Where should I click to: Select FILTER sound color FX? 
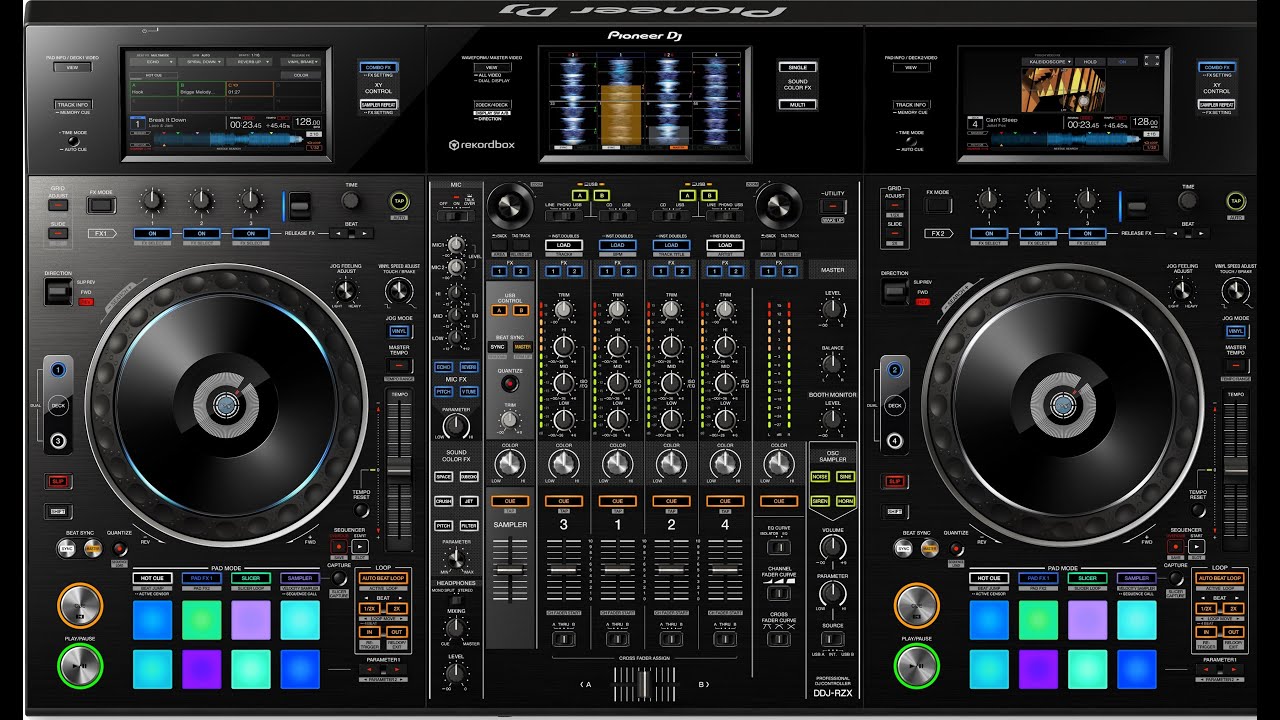click(469, 525)
